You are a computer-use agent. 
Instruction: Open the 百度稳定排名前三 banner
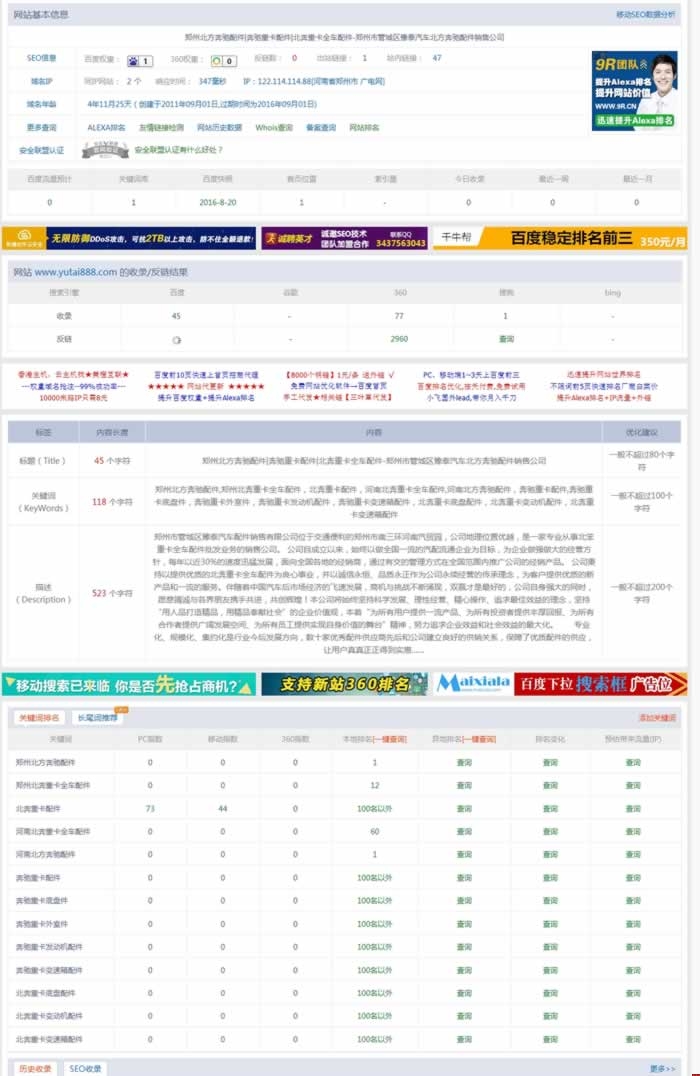pos(598,240)
